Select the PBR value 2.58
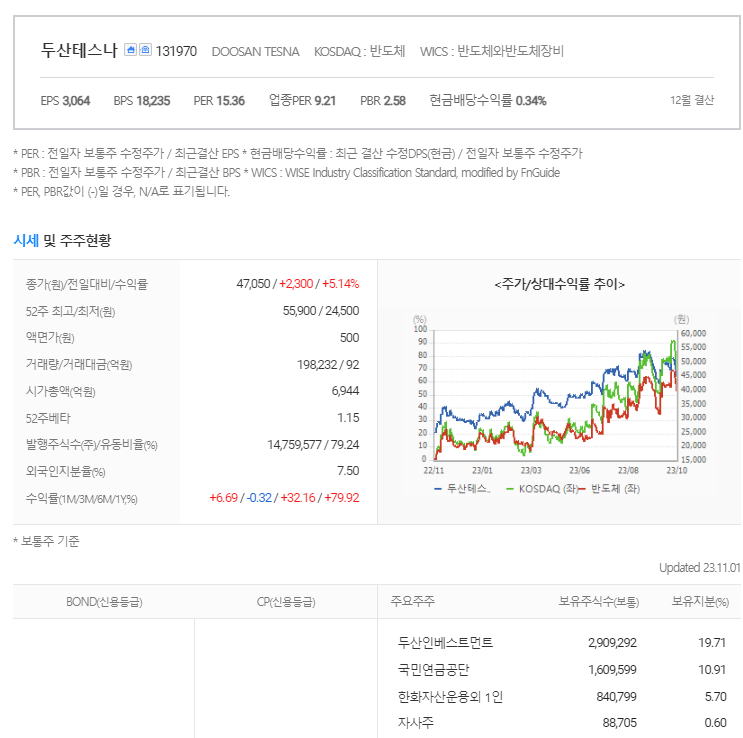This screenshot has width=743, height=738. point(394,101)
